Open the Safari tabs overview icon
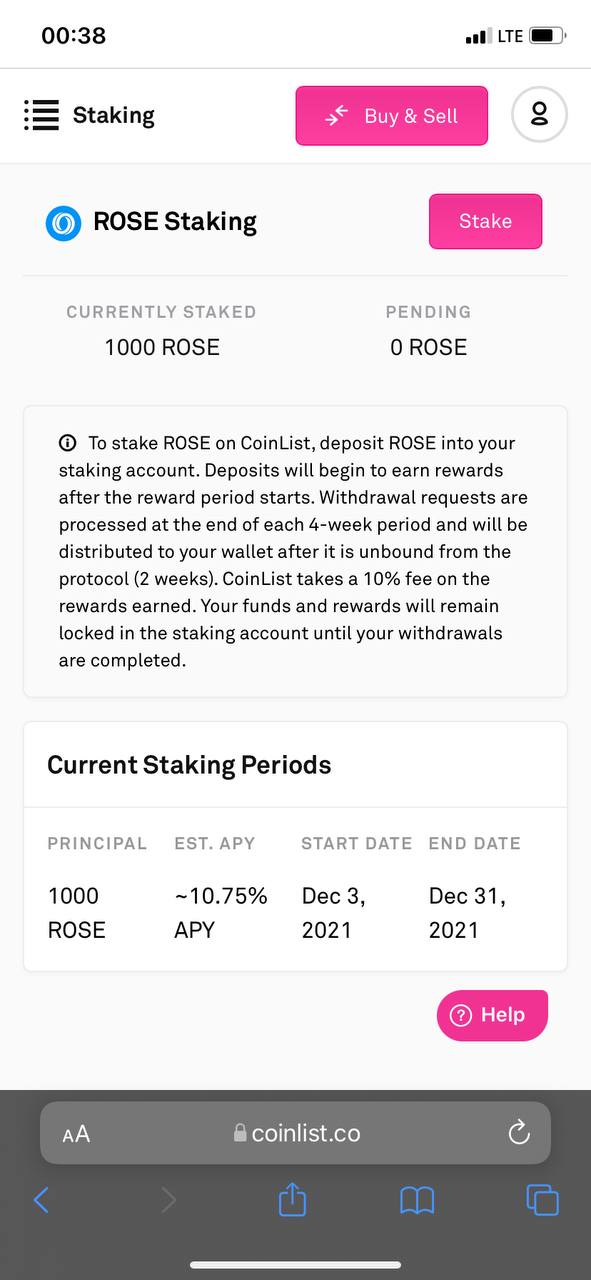This screenshot has height=1280, width=591. click(542, 1199)
